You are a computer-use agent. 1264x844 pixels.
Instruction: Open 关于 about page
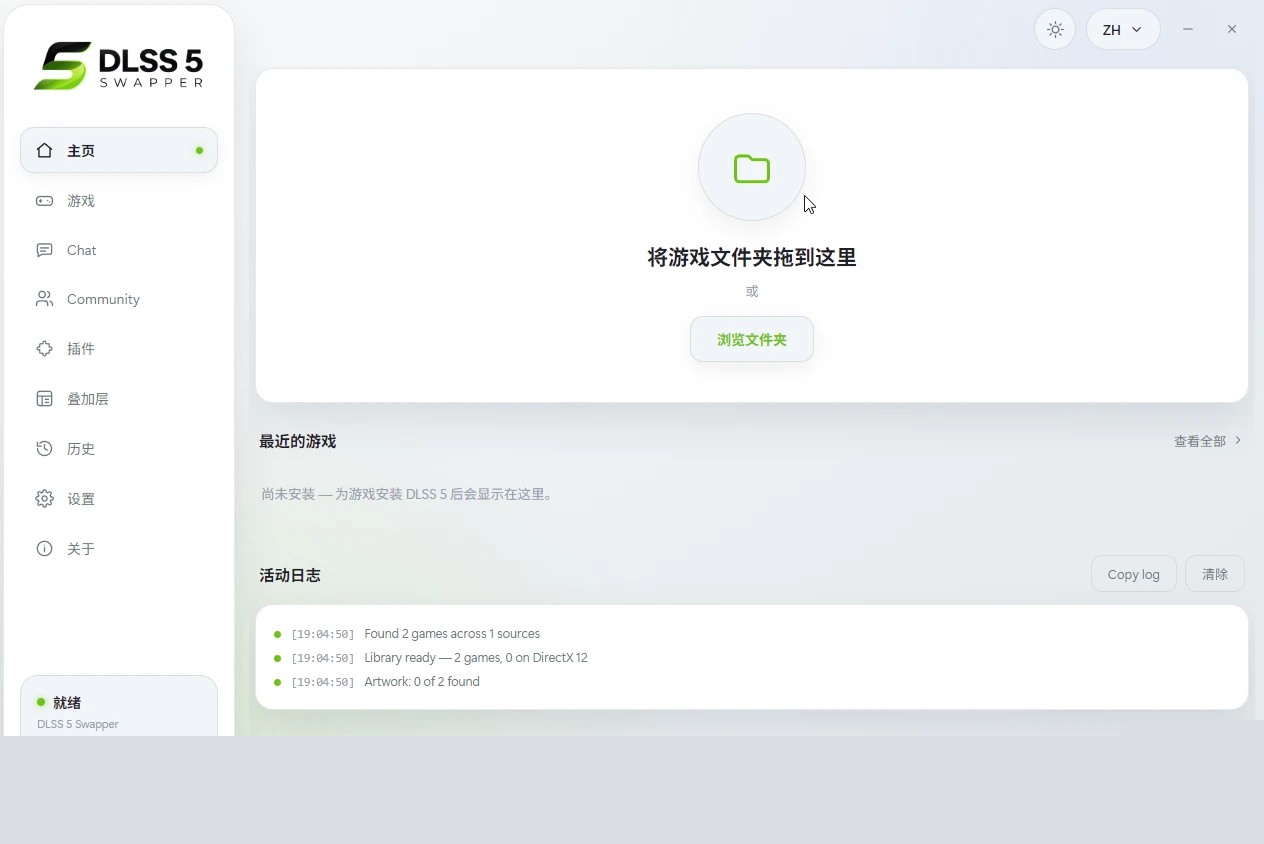(x=119, y=549)
